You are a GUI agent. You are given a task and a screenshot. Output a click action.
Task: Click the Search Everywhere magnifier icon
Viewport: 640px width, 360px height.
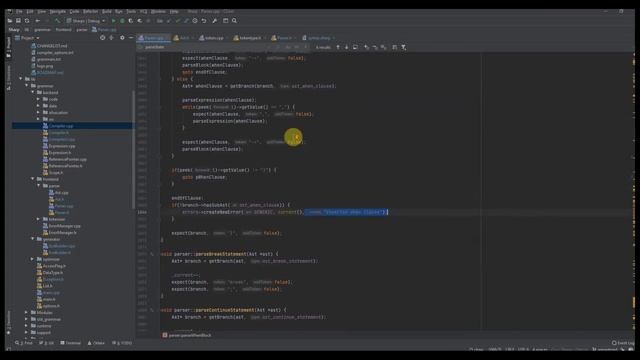click(x=234, y=20)
